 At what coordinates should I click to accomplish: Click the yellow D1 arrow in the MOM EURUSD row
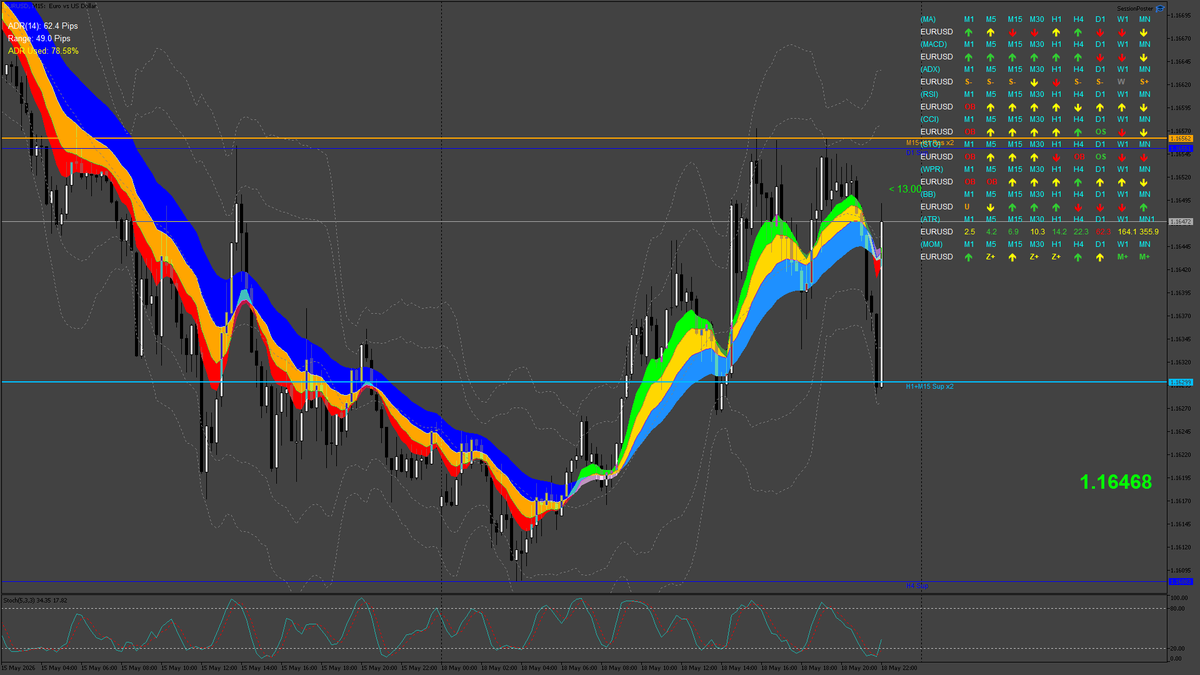1100,257
